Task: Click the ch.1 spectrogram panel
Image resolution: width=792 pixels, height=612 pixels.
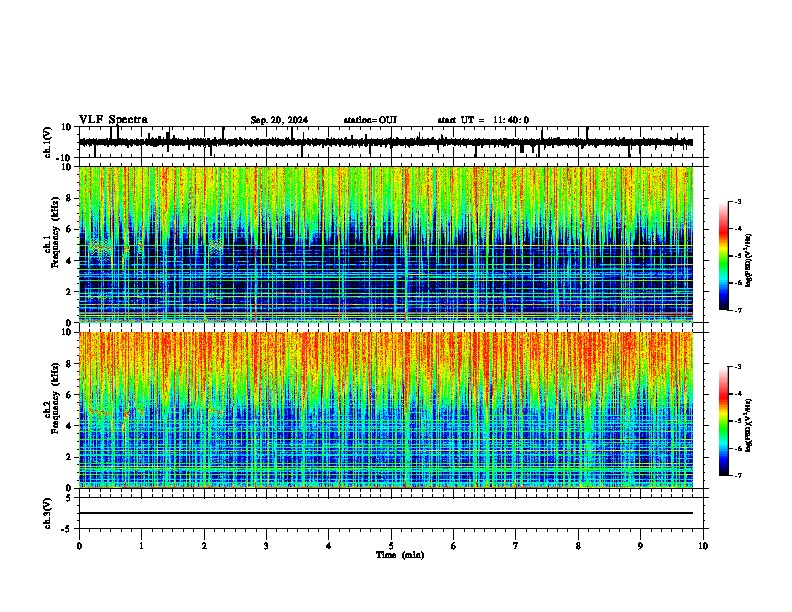Action: tap(386, 244)
